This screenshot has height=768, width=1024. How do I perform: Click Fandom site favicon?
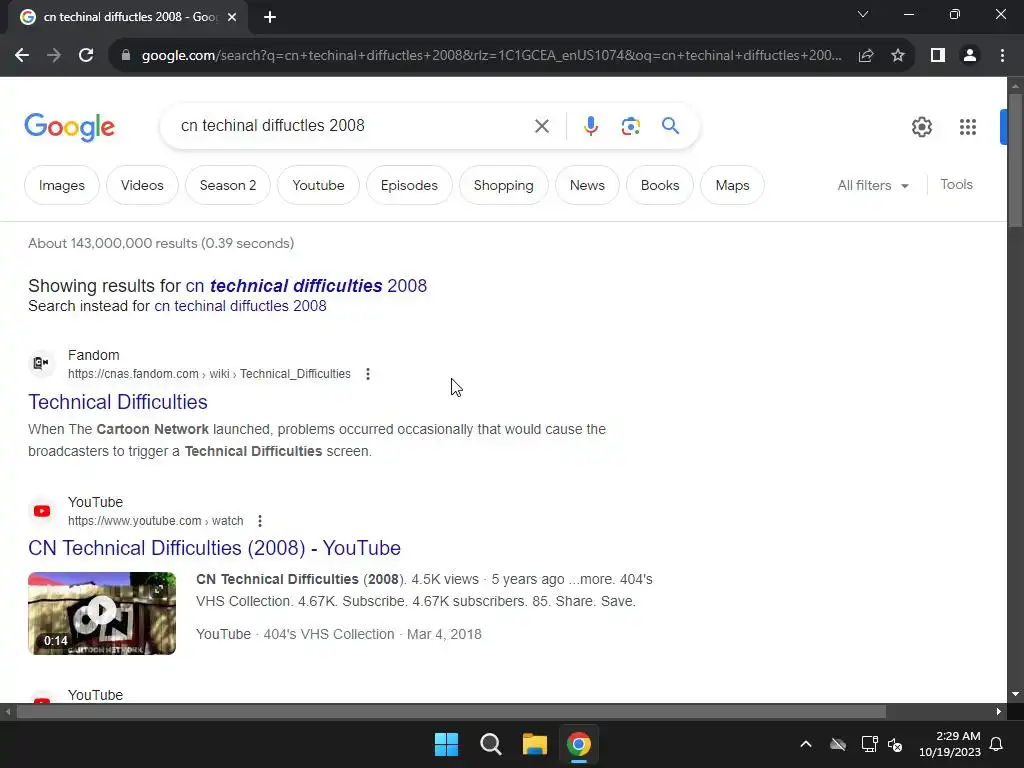click(x=42, y=362)
